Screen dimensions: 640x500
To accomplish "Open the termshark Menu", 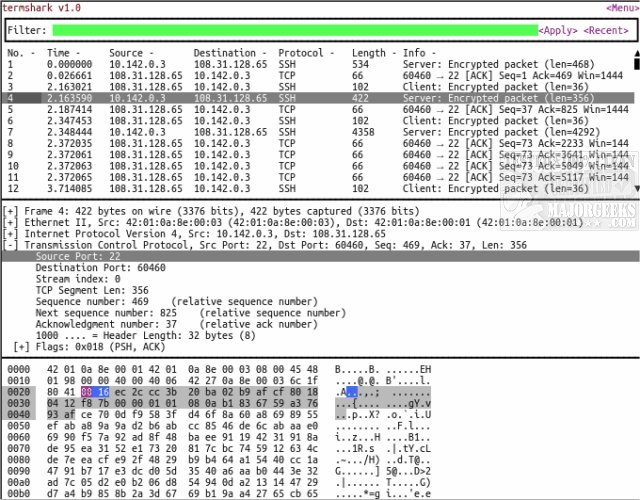I will pos(622,8).
